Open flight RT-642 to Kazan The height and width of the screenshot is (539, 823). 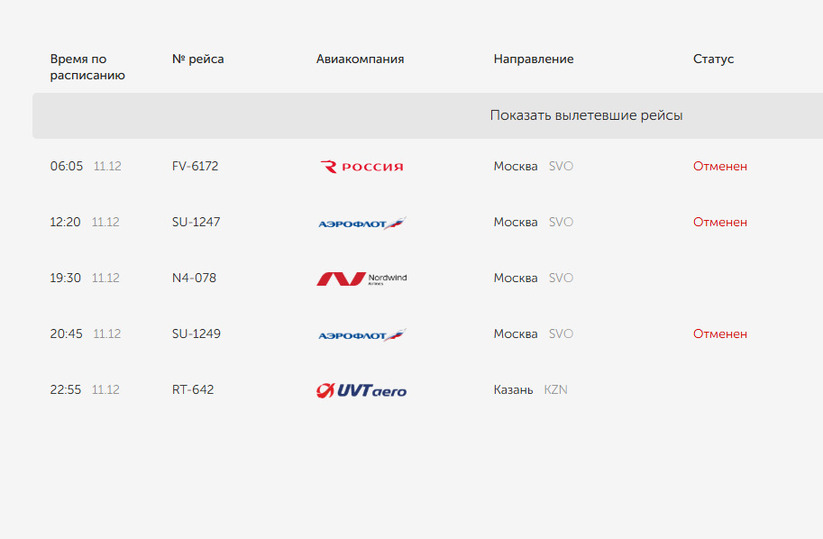[x=193, y=390]
